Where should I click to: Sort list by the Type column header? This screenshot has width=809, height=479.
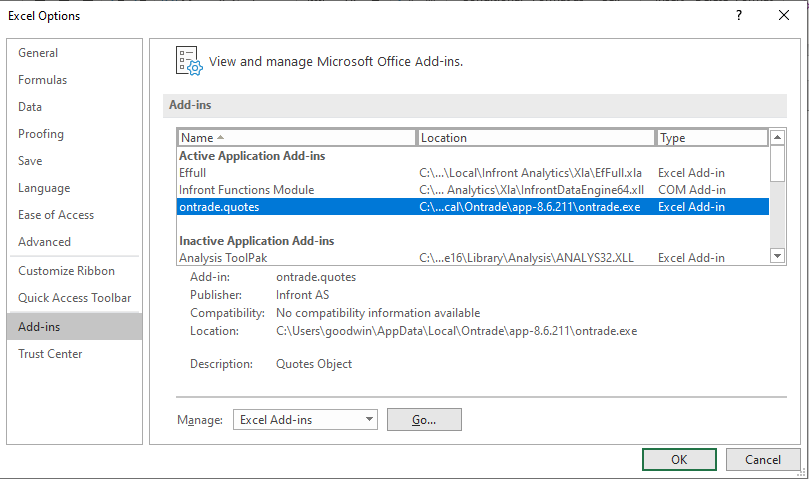711,138
